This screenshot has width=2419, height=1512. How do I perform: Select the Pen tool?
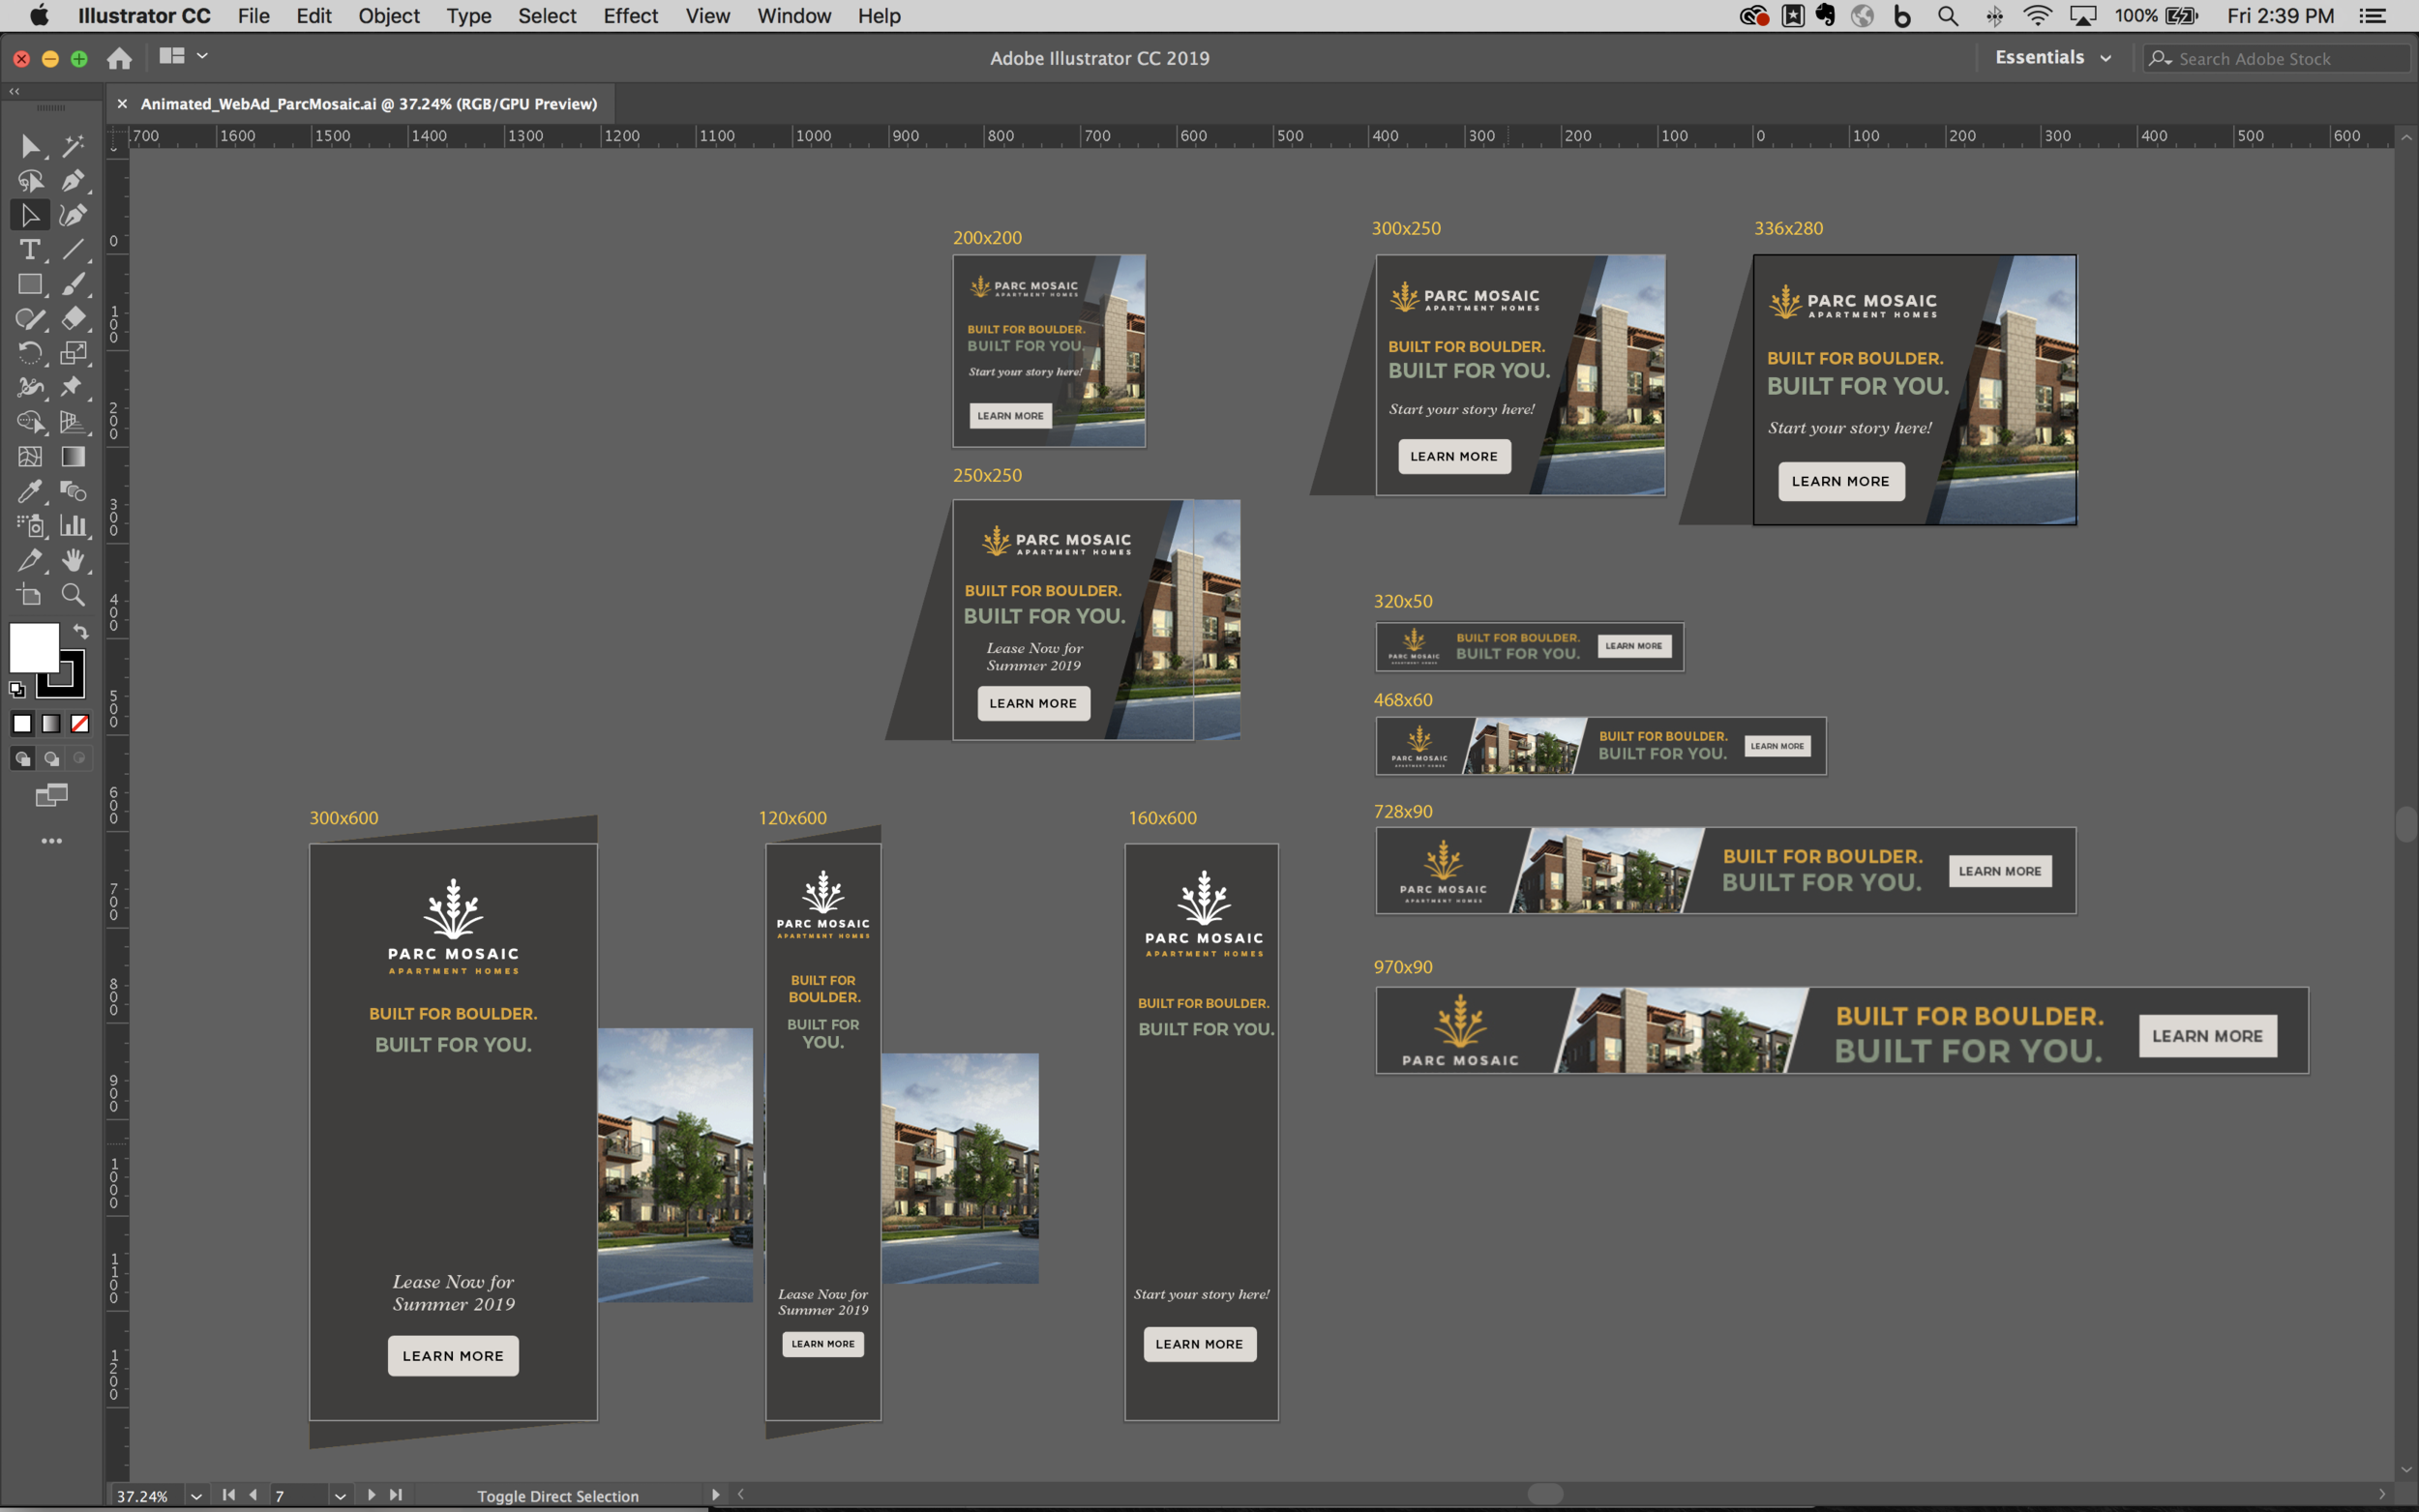pyautogui.click(x=73, y=181)
